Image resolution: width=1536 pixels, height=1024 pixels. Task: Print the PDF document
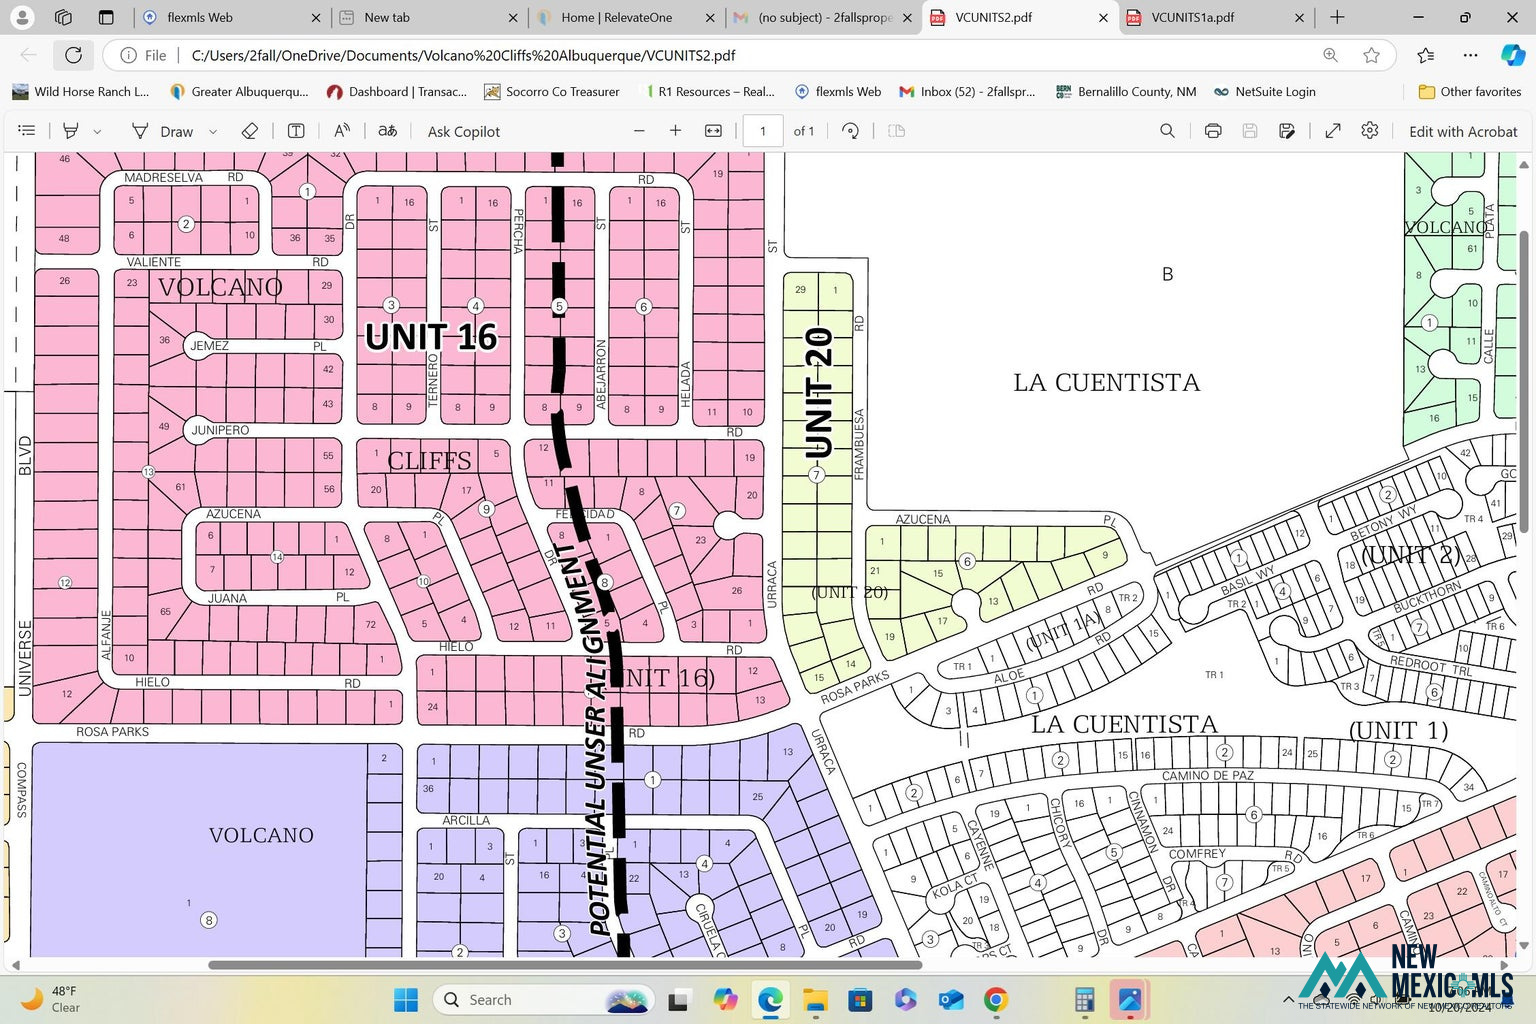tap(1213, 131)
